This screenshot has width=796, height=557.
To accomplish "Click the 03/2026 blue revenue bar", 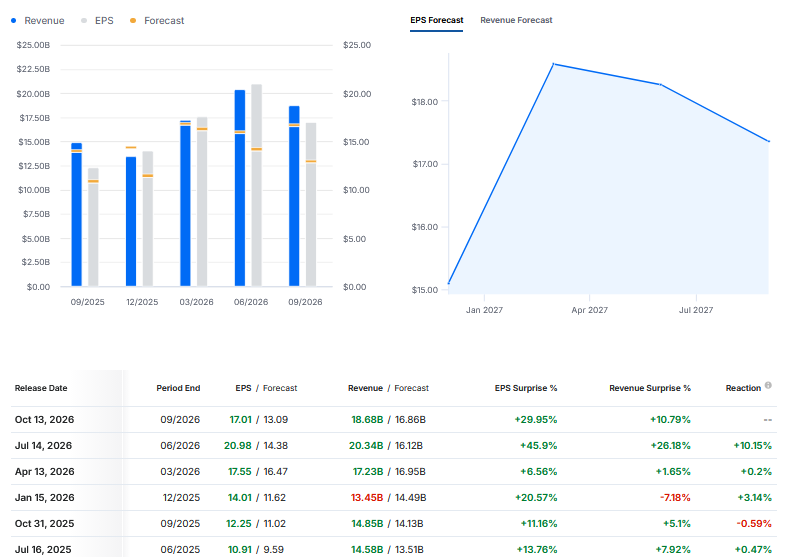I will (x=185, y=203).
